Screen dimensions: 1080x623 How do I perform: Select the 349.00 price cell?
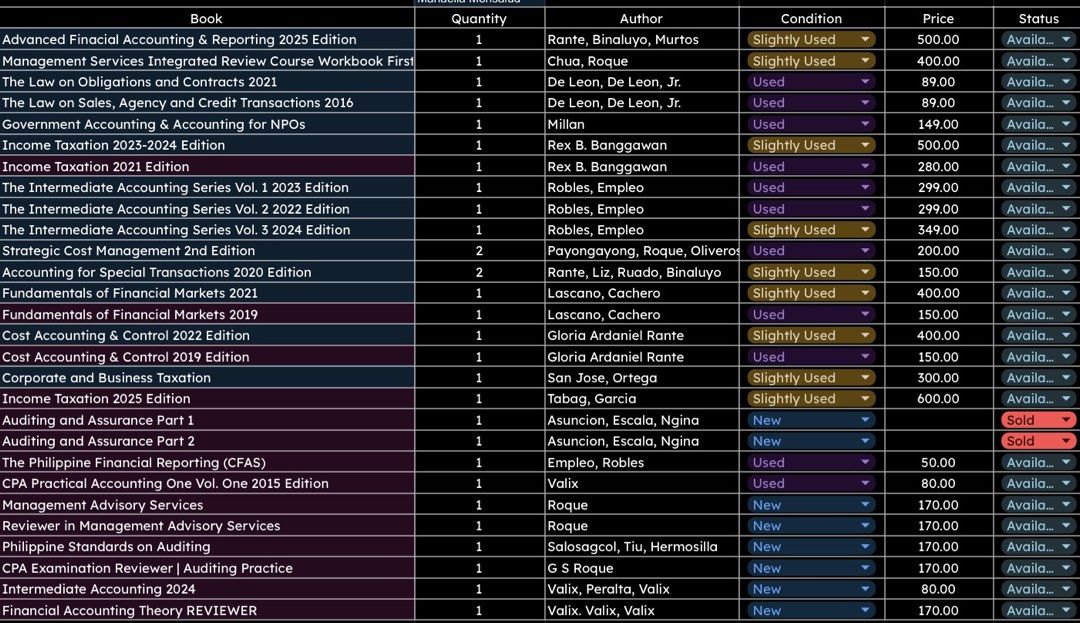pos(939,230)
